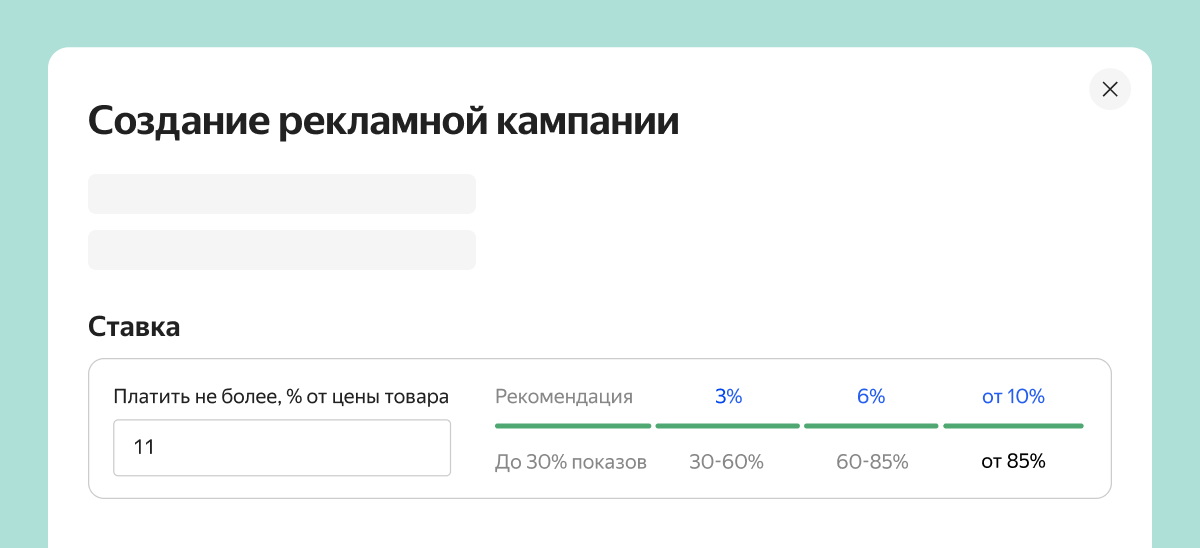Viewport: 1200px width, 548px height.
Task: Click the Платить не более field label
Action: (281, 396)
